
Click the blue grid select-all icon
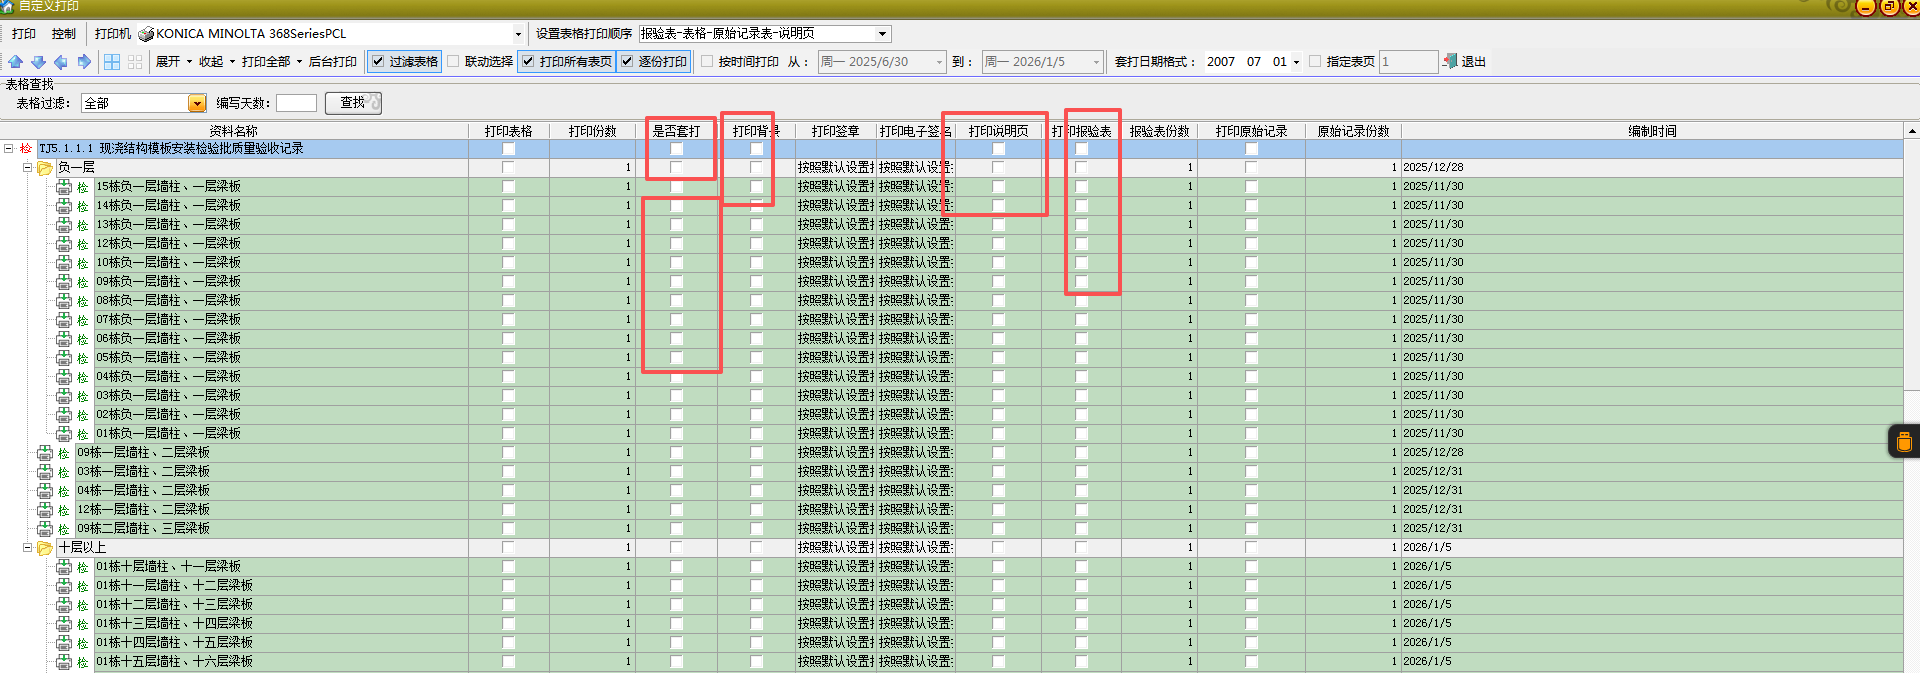[112, 62]
